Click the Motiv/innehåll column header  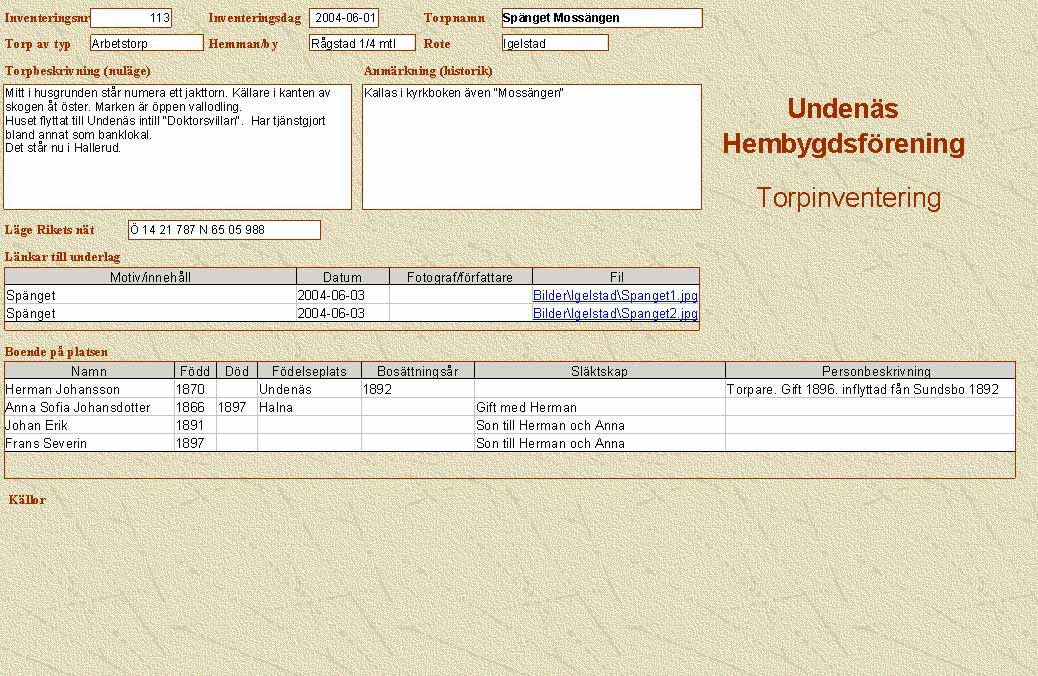click(151, 277)
